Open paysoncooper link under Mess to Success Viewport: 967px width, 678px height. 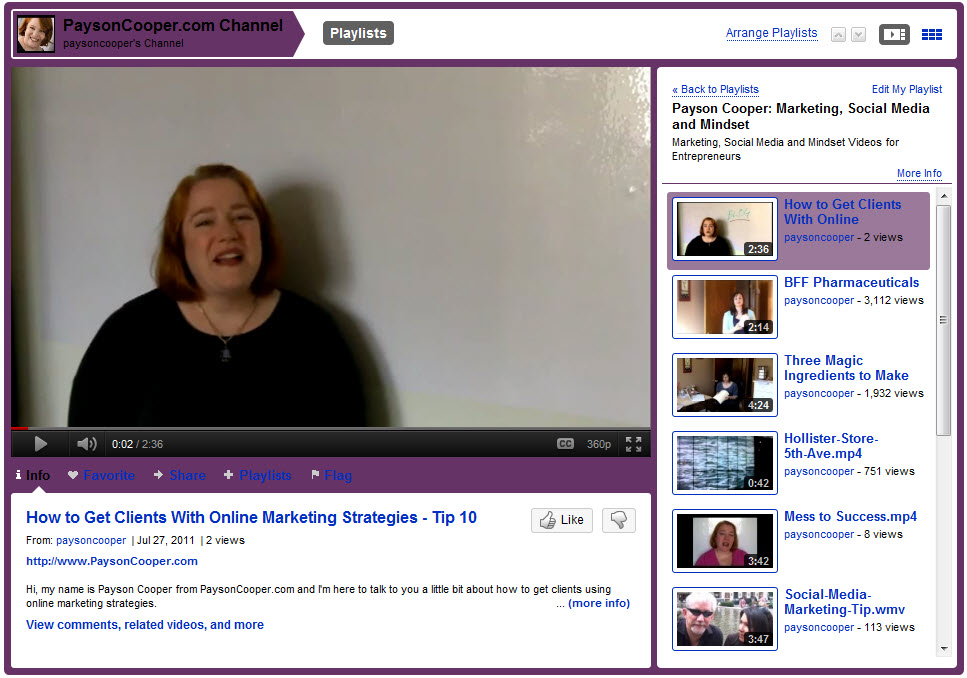pyautogui.click(x=819, y=534)
